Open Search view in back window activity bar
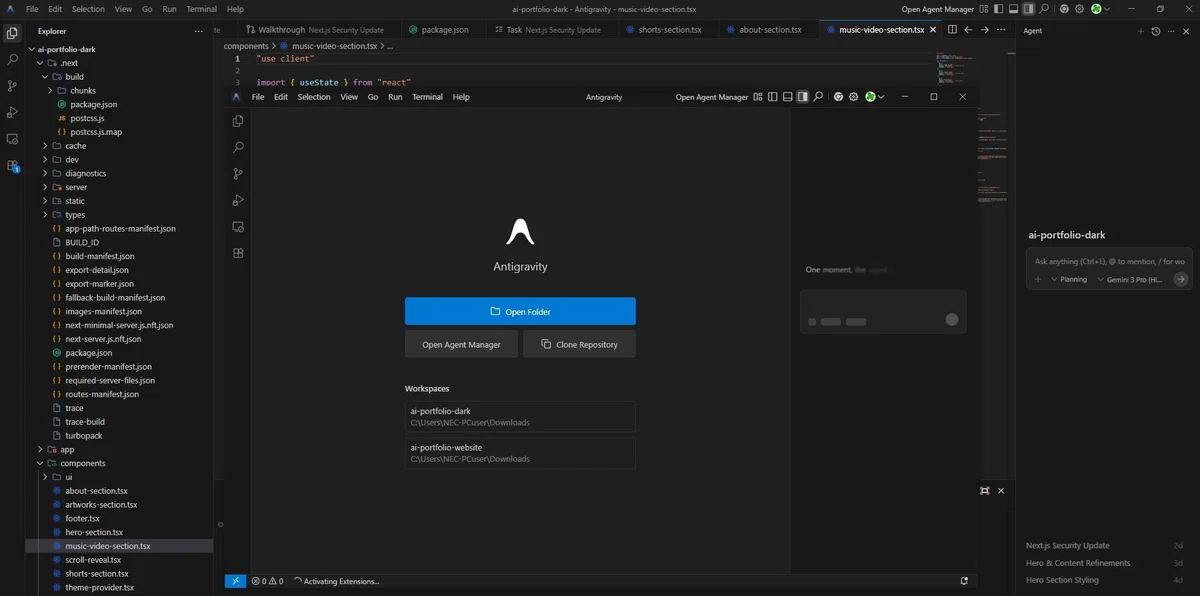Viewport: 1200px width, 596px height. (x=12, y=59)
